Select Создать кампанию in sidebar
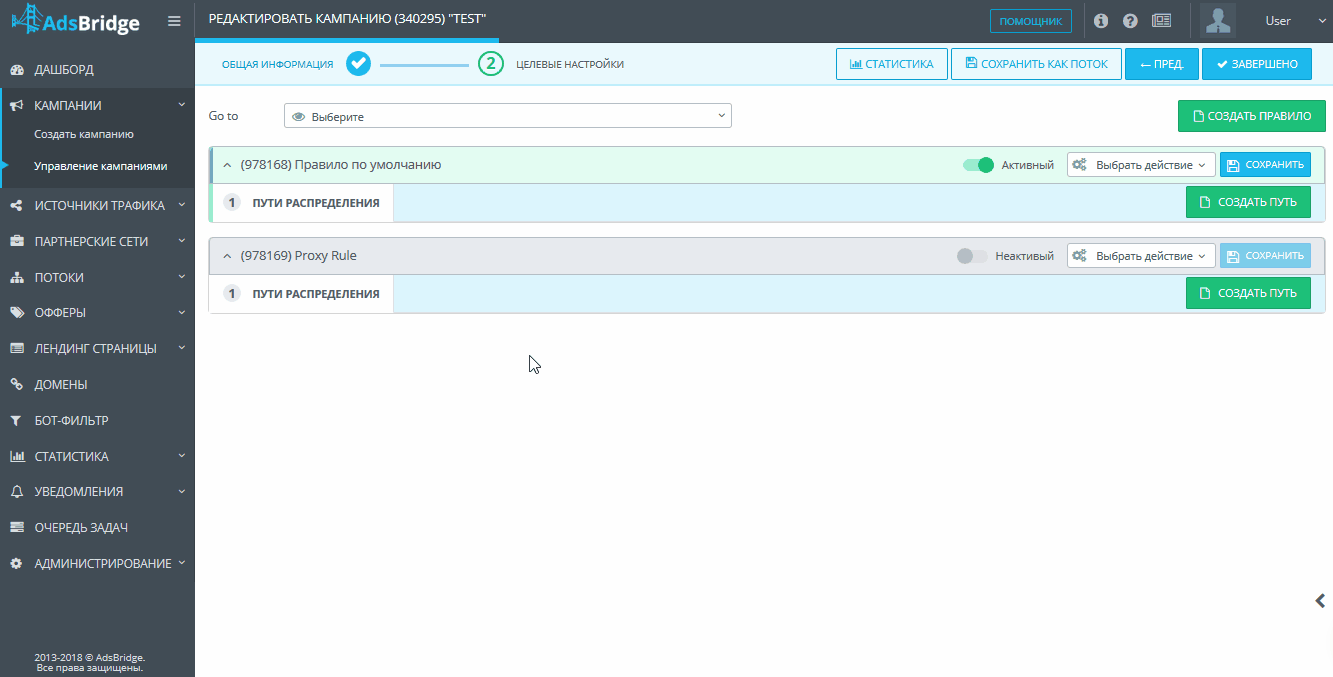The image size is (1333, 677). coord(84,134)
